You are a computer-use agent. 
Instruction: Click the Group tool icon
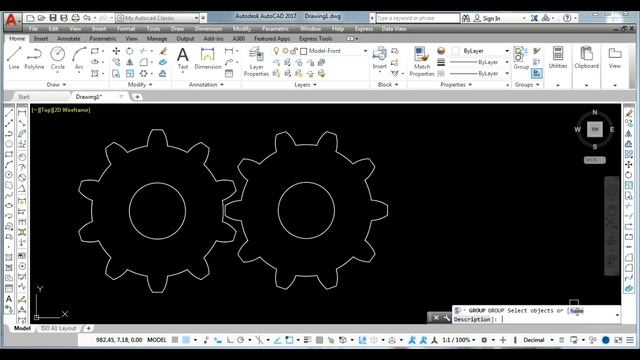[x=521, y=58]
